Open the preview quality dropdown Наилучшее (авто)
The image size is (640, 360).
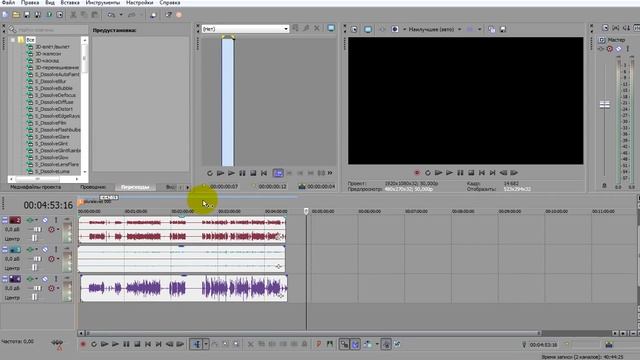[x=435, y=29]
